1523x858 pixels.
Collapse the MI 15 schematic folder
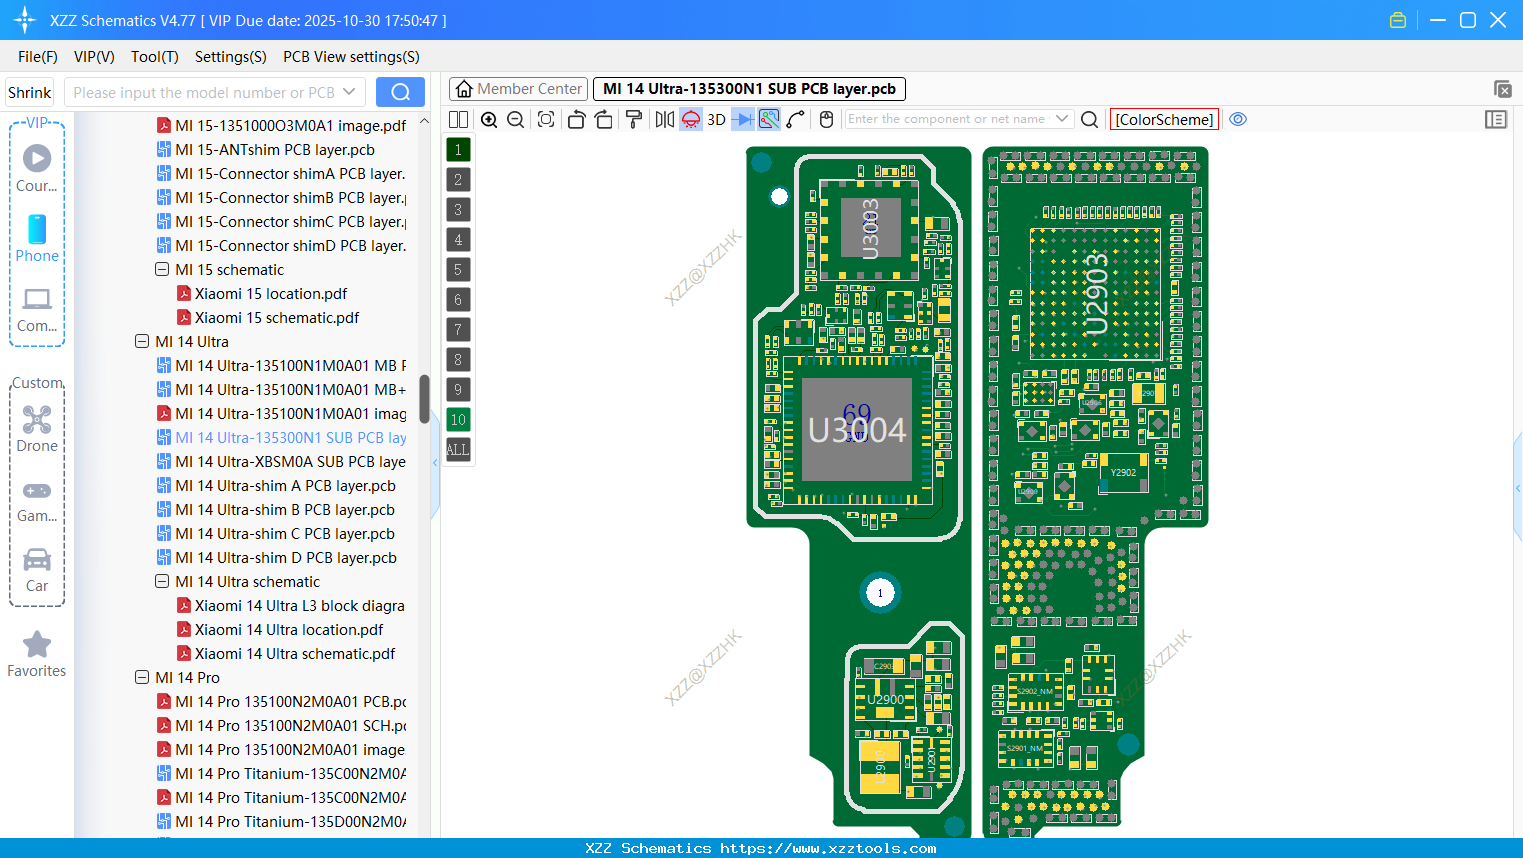point(161,269)
